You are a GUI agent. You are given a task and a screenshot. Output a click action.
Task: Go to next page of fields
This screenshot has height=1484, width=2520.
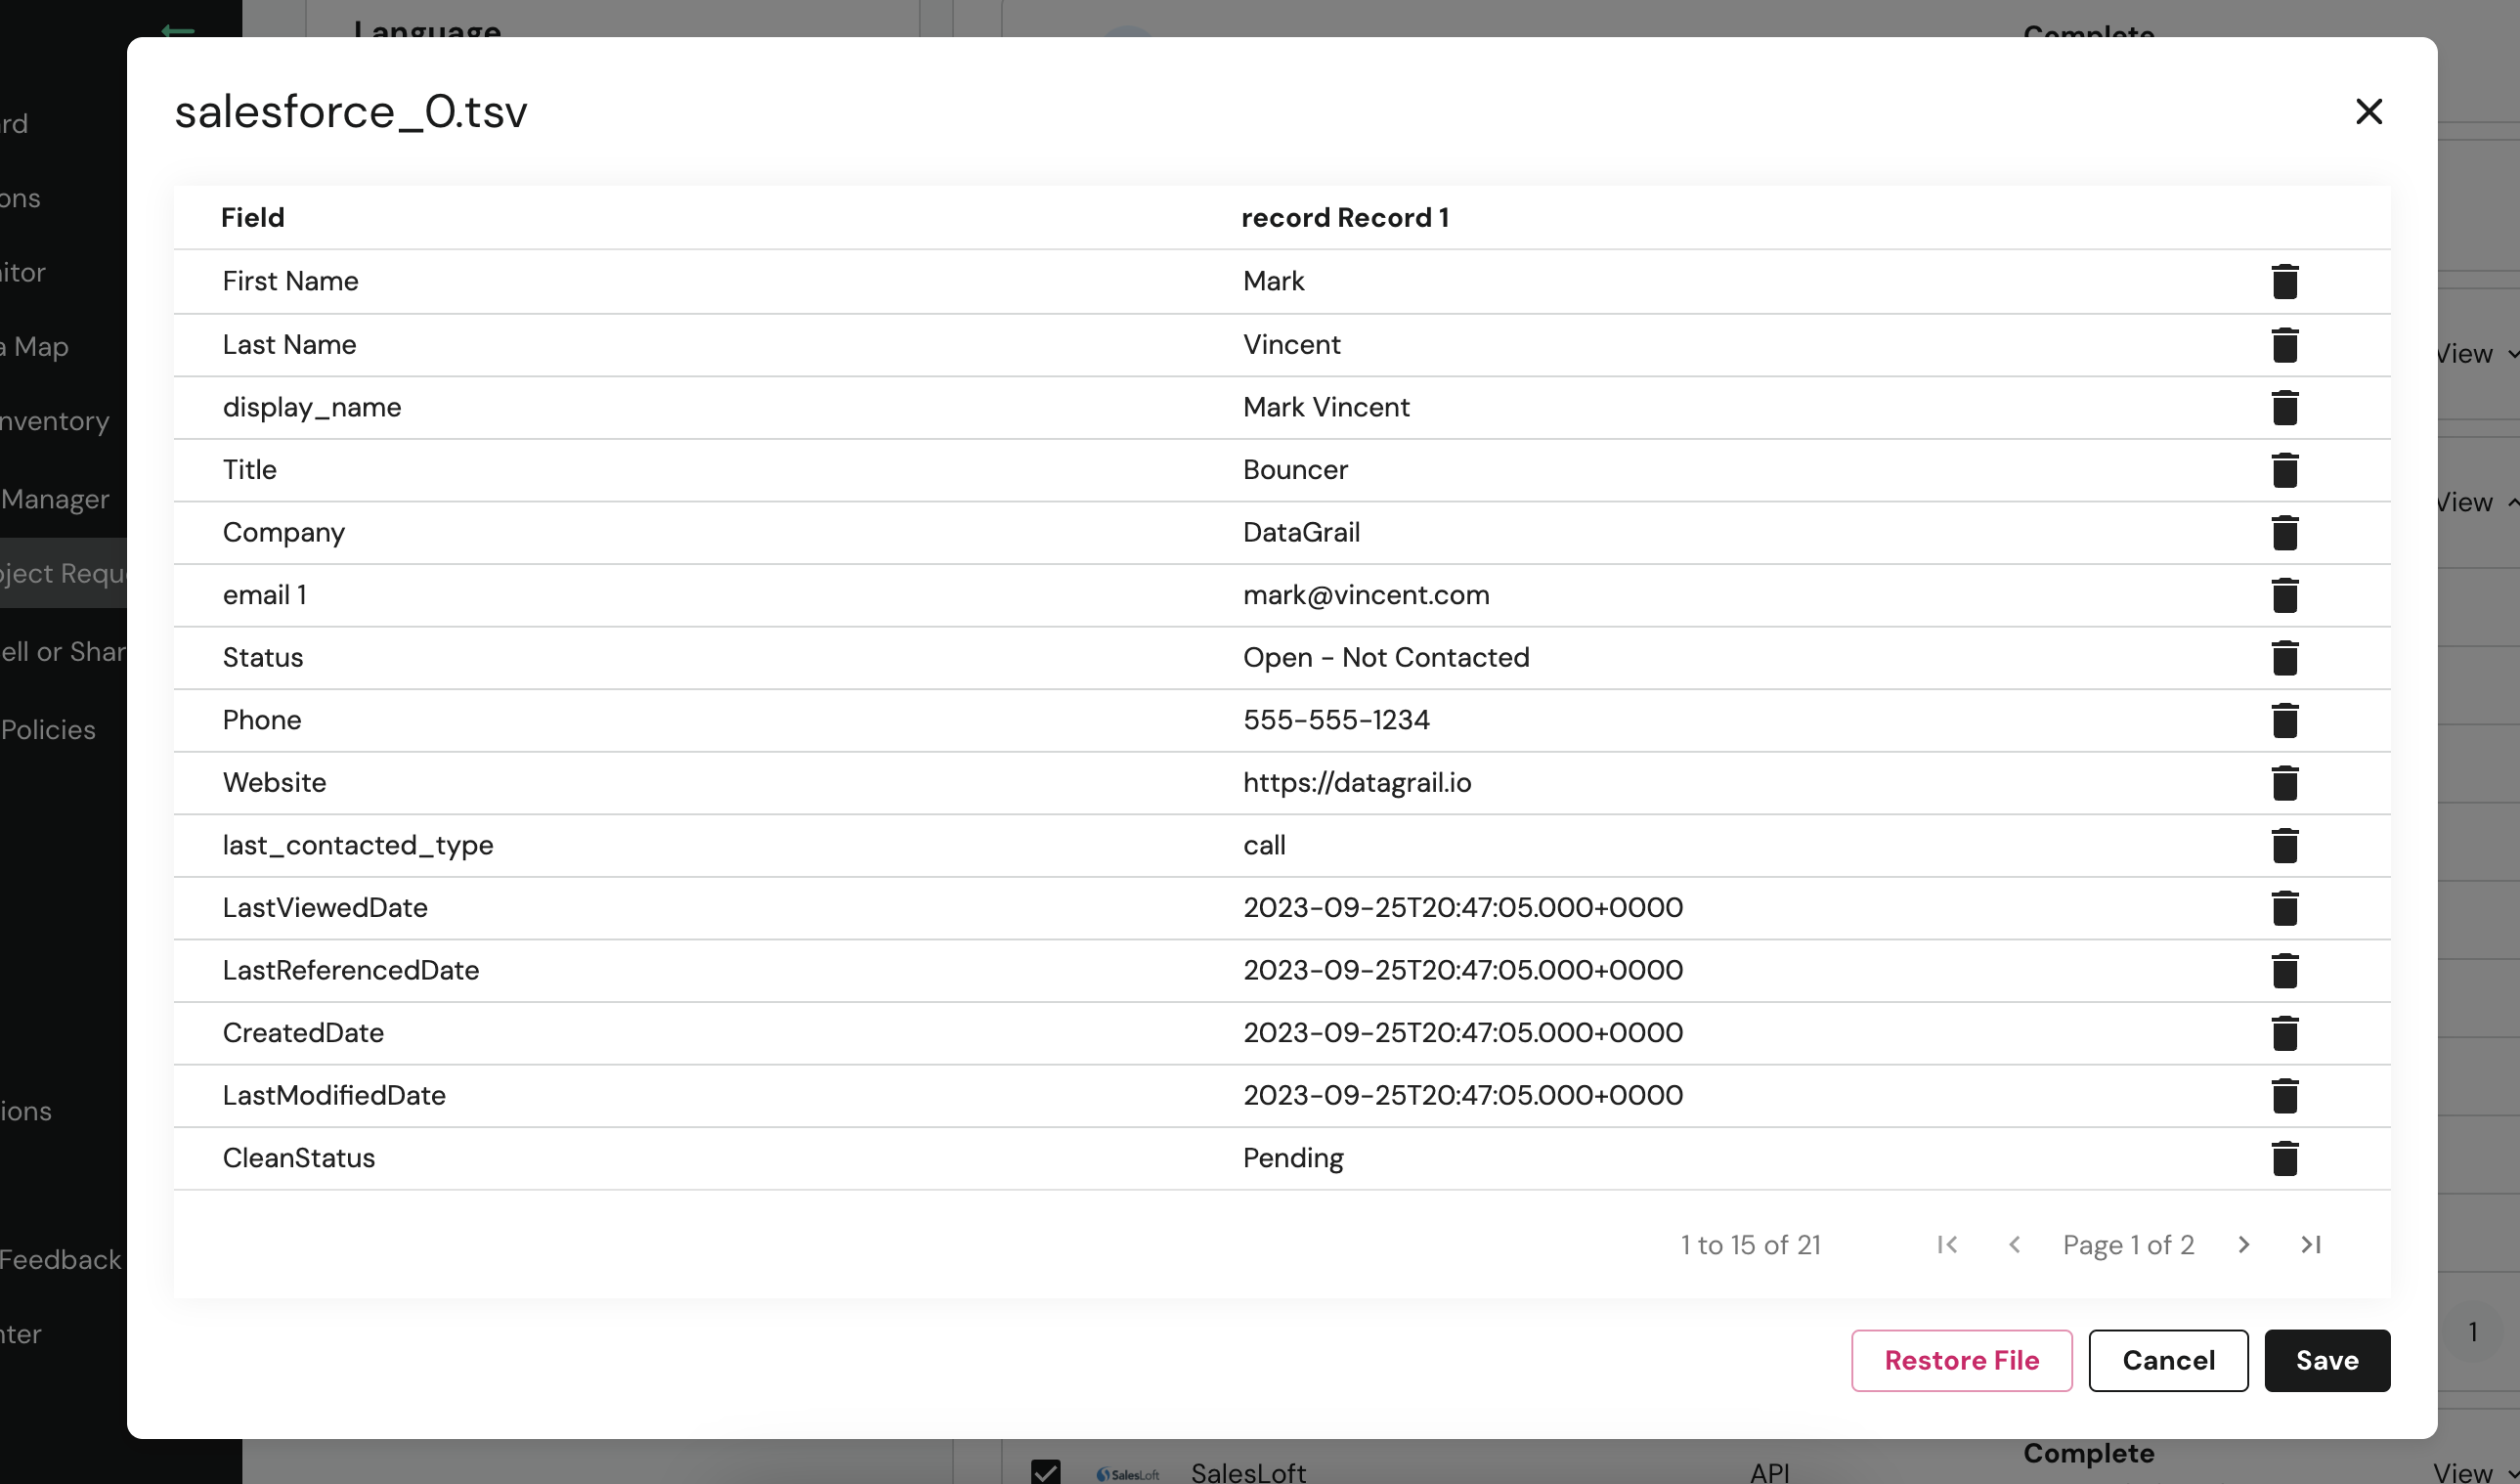pyautogui.click(x=2244, y=1245)
